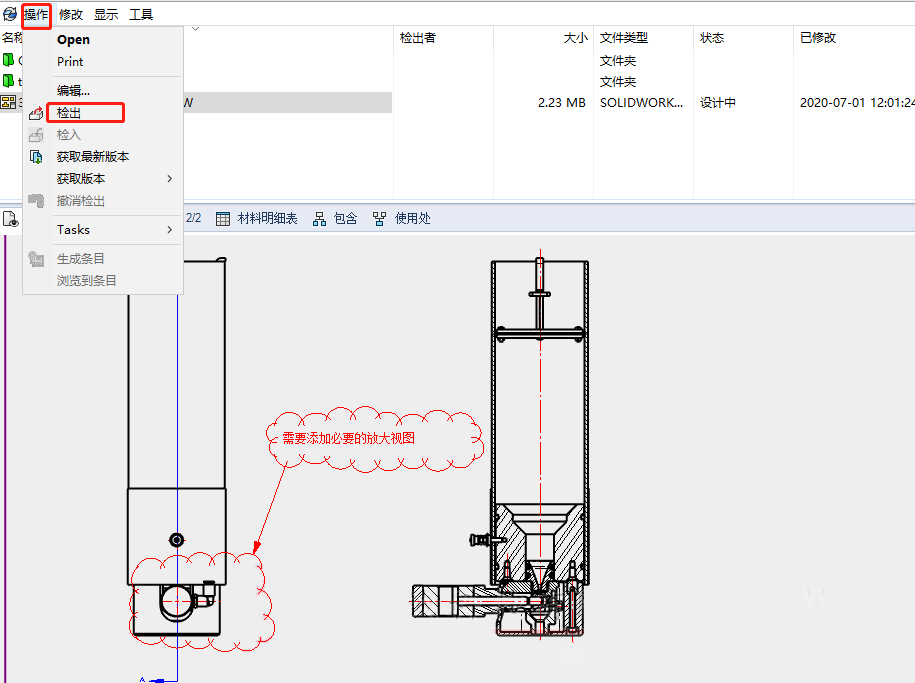
Task: Open the 修改 menu
Action: click(71, 15)
